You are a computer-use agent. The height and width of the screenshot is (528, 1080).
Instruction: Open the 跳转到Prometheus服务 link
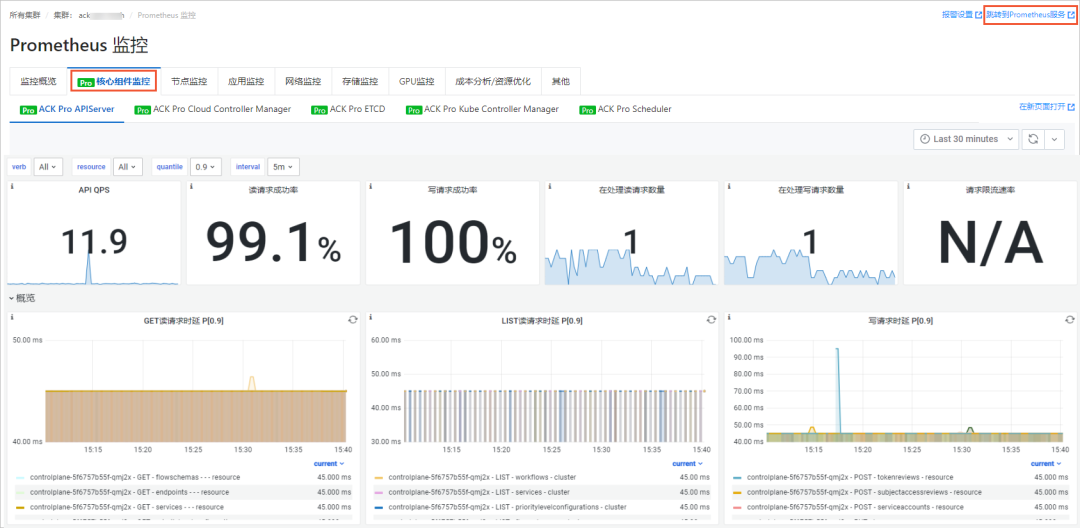1028,15
